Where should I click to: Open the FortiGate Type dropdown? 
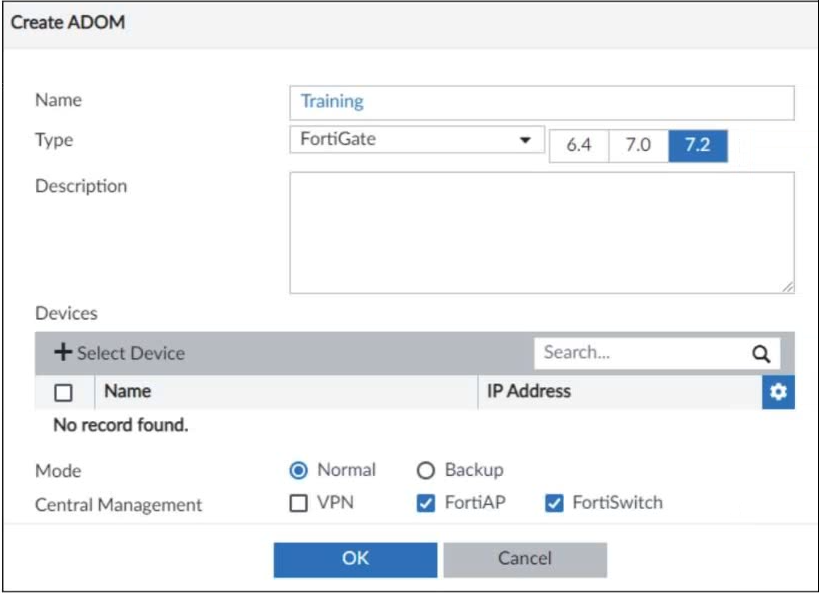click(x=415, y=141)
